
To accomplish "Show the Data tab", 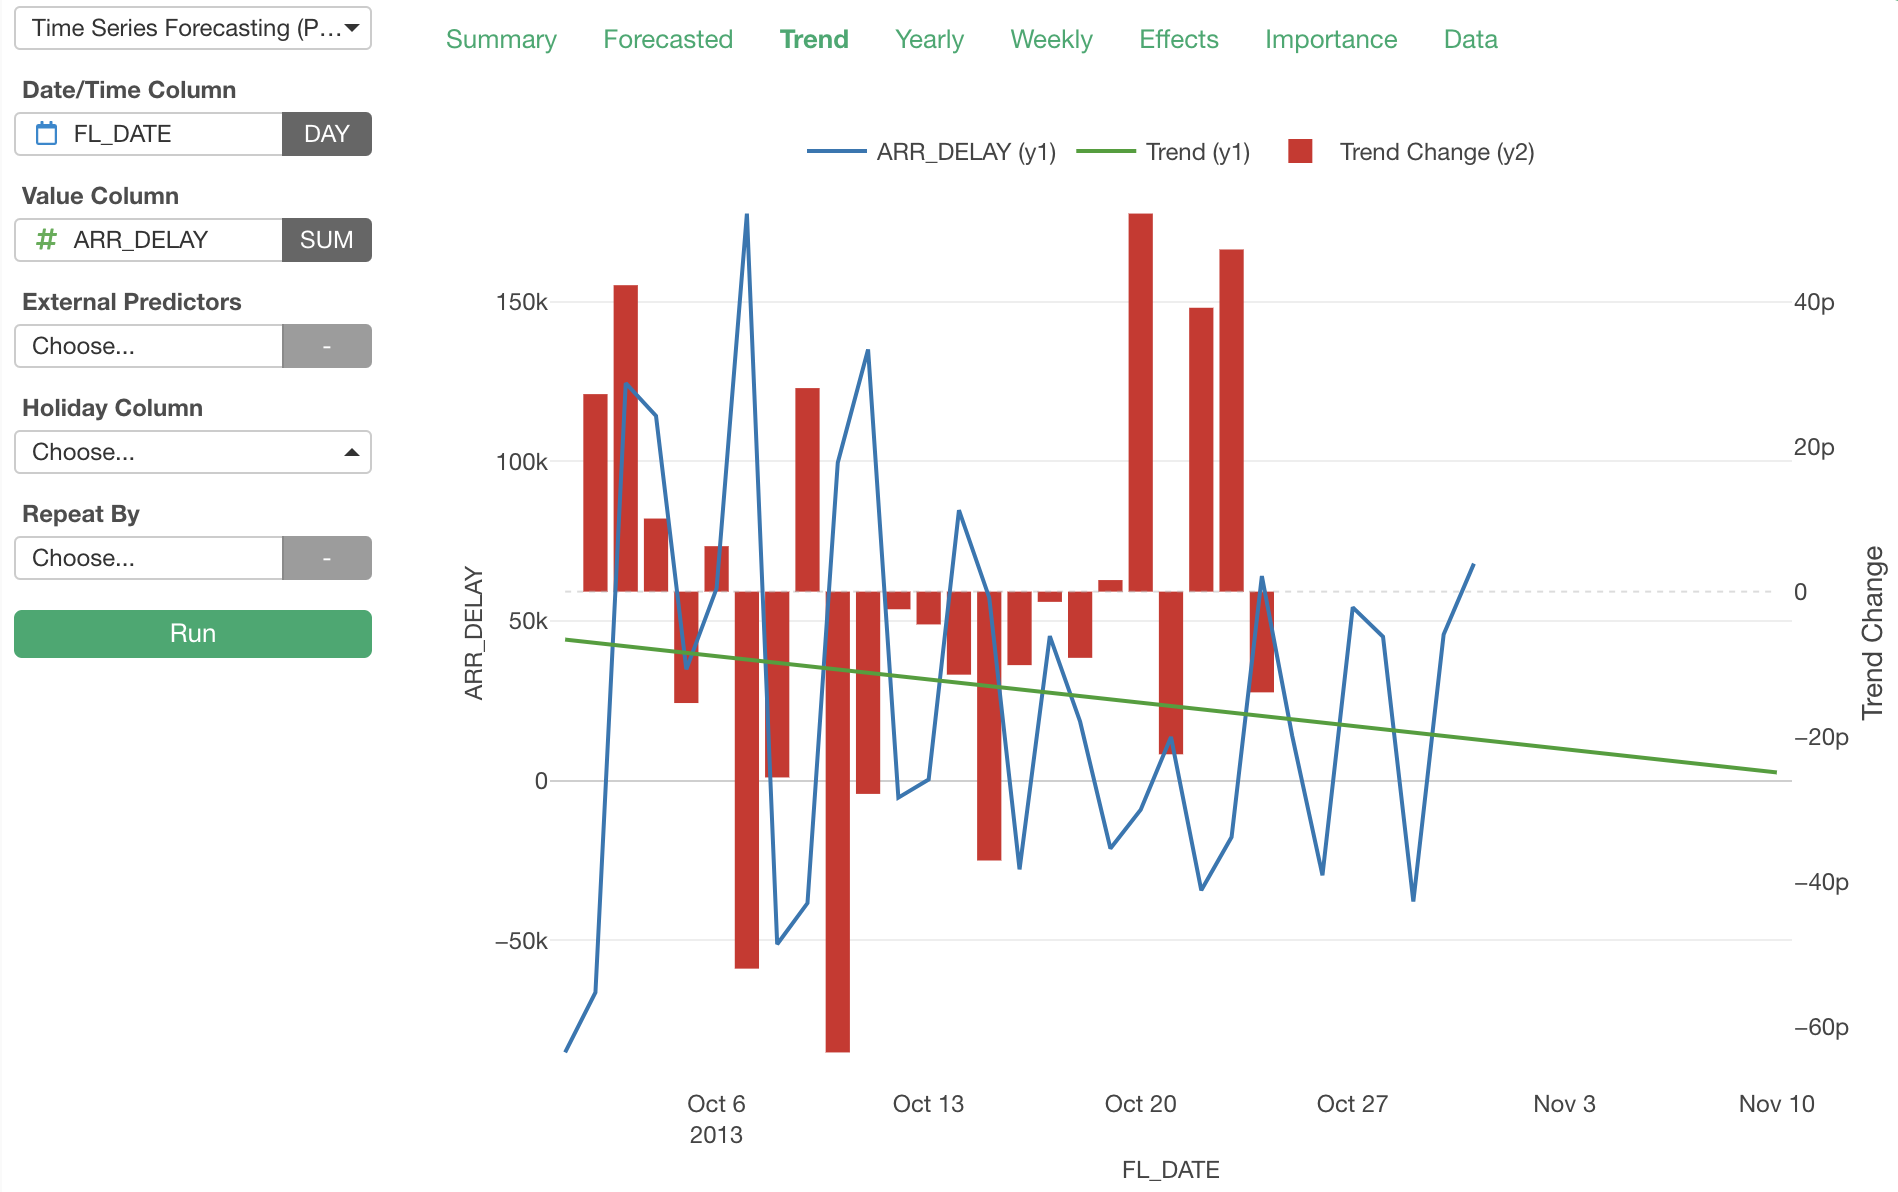I will pos(1471,39).
